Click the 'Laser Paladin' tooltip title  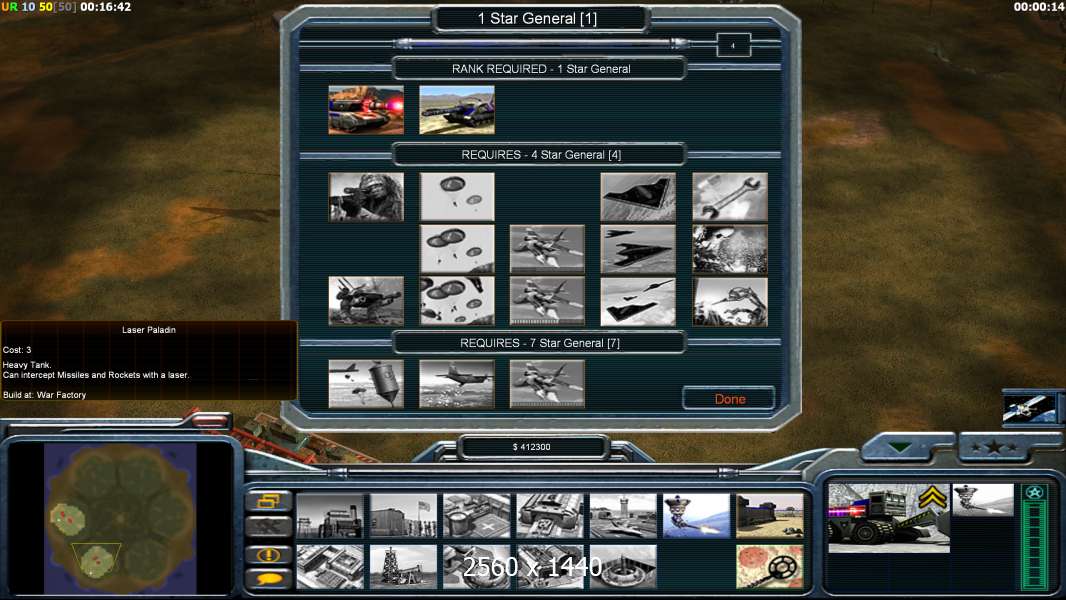pyautogui.click(x=149, y=330)
